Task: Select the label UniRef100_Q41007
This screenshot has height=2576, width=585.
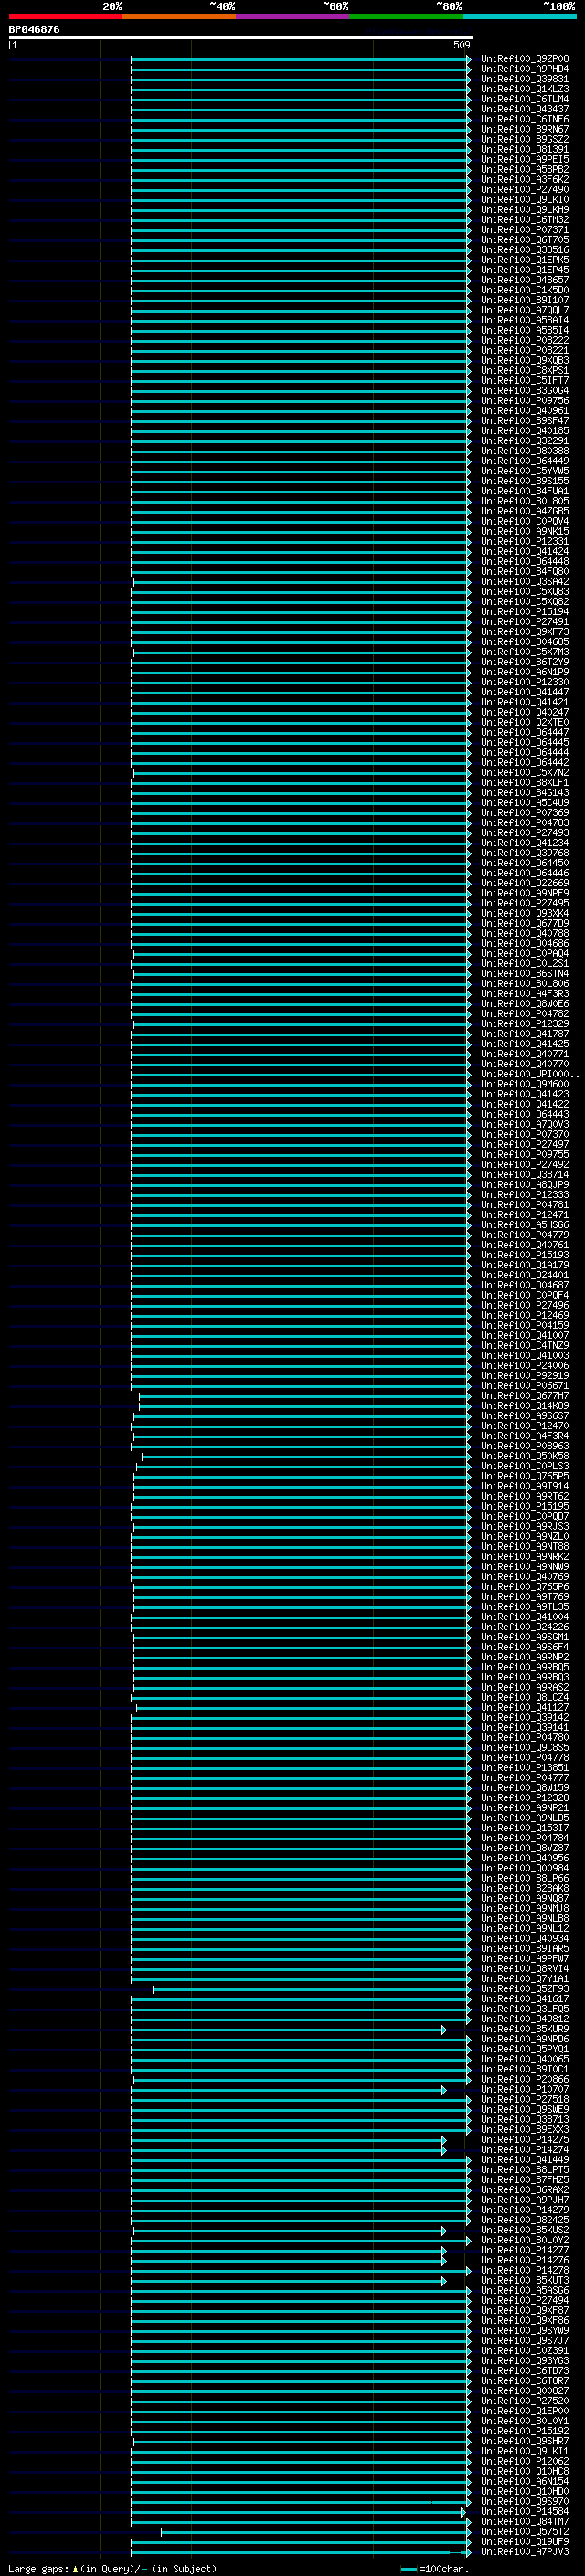Action: pyautogui.click(x=525, y=1335)
